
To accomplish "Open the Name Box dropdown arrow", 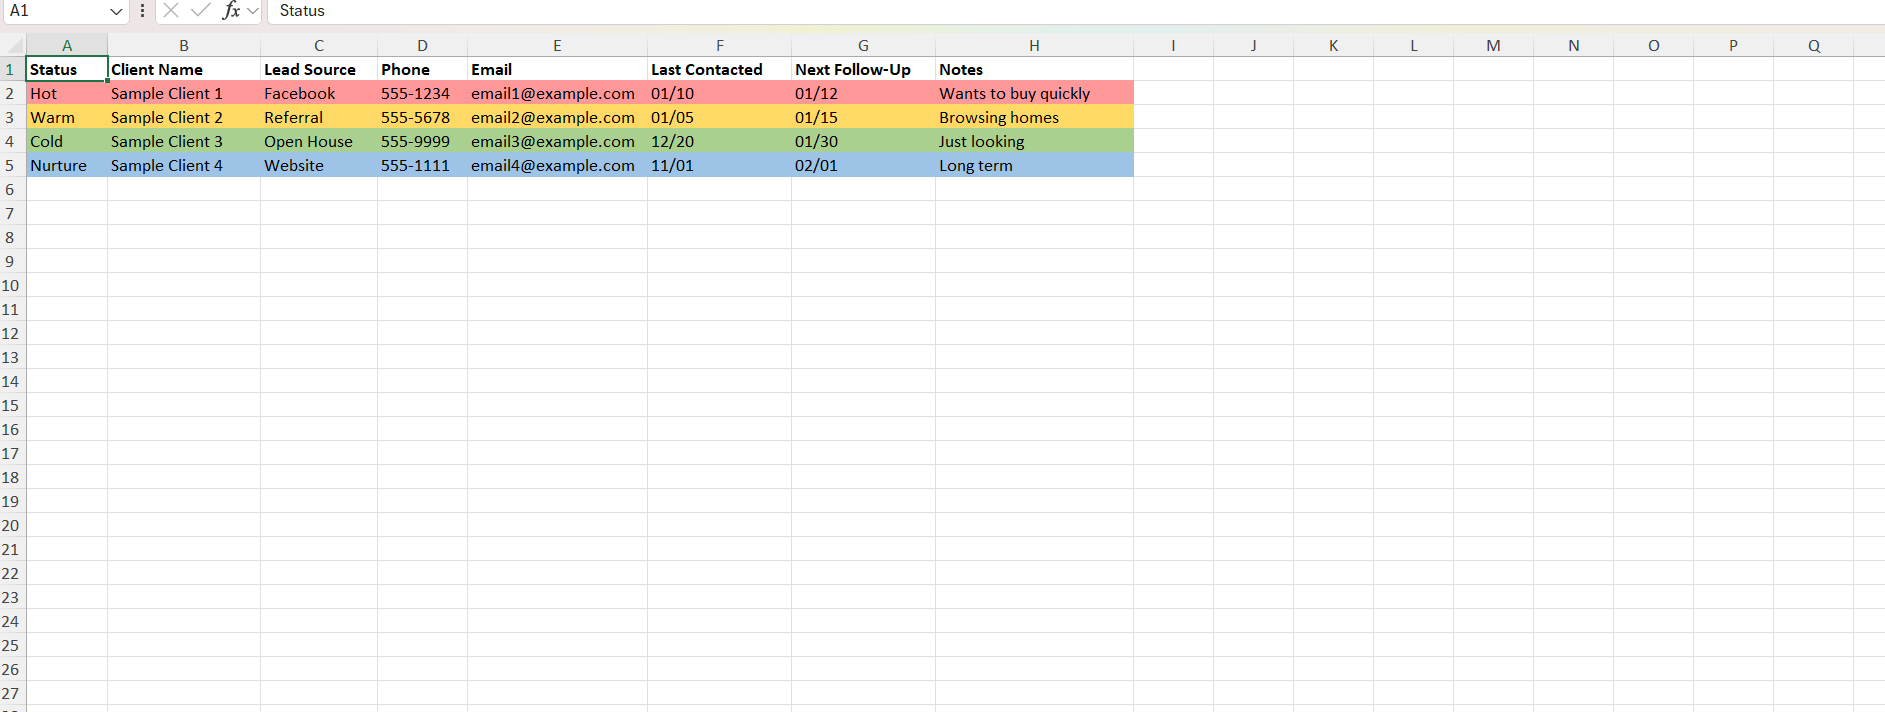I will point(116,11).
